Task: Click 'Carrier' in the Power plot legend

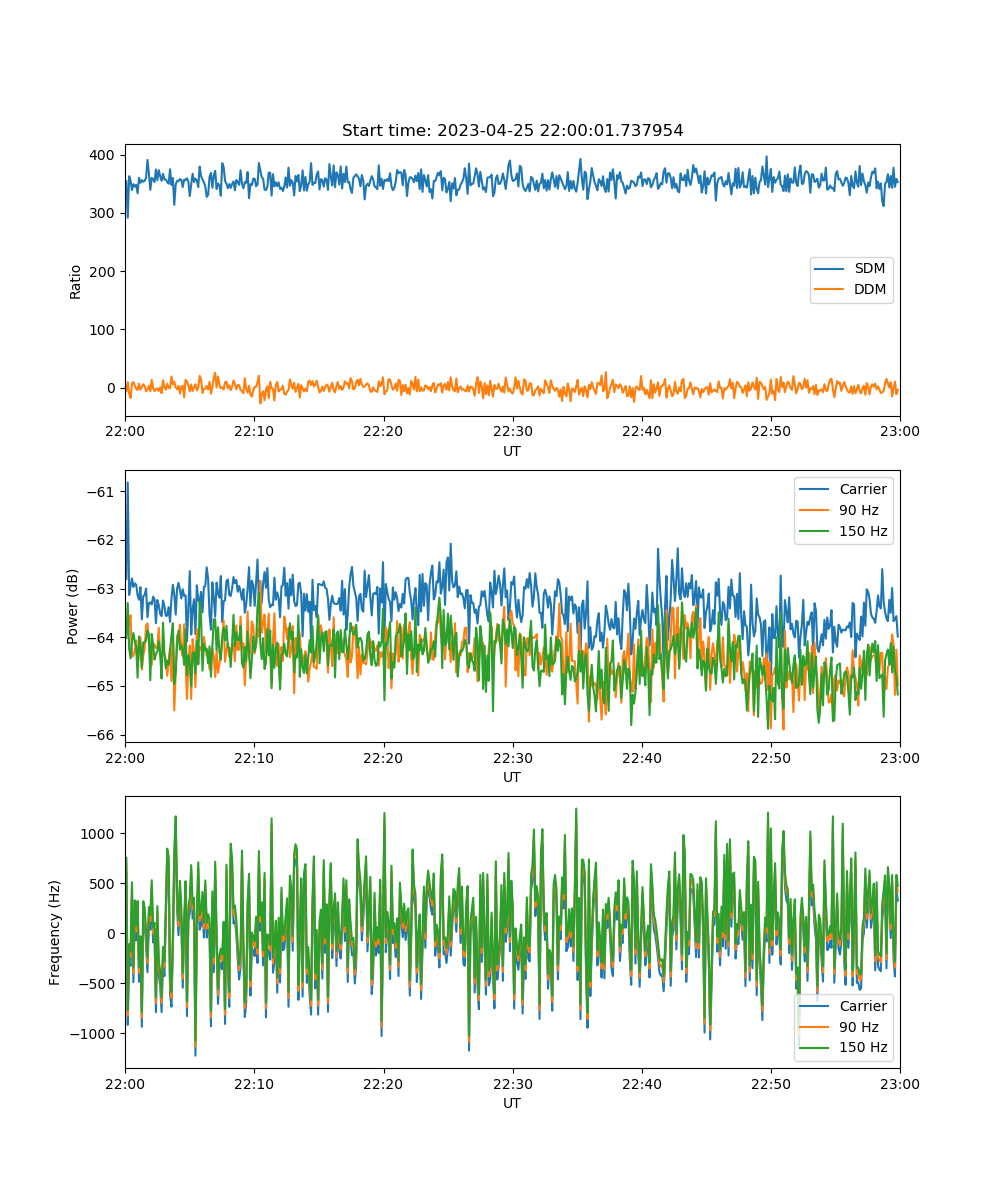Action: [862, 489]
